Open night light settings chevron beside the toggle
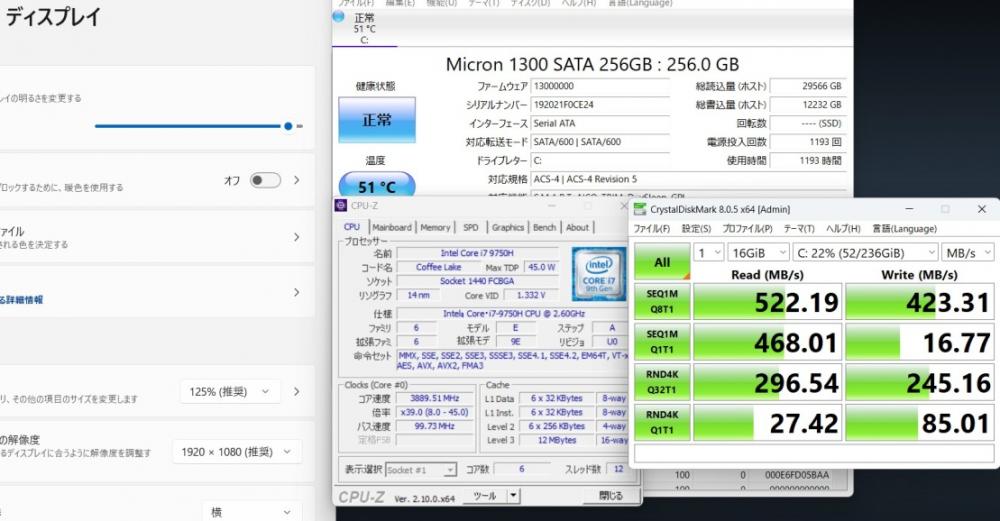 [x=297, y=180]
